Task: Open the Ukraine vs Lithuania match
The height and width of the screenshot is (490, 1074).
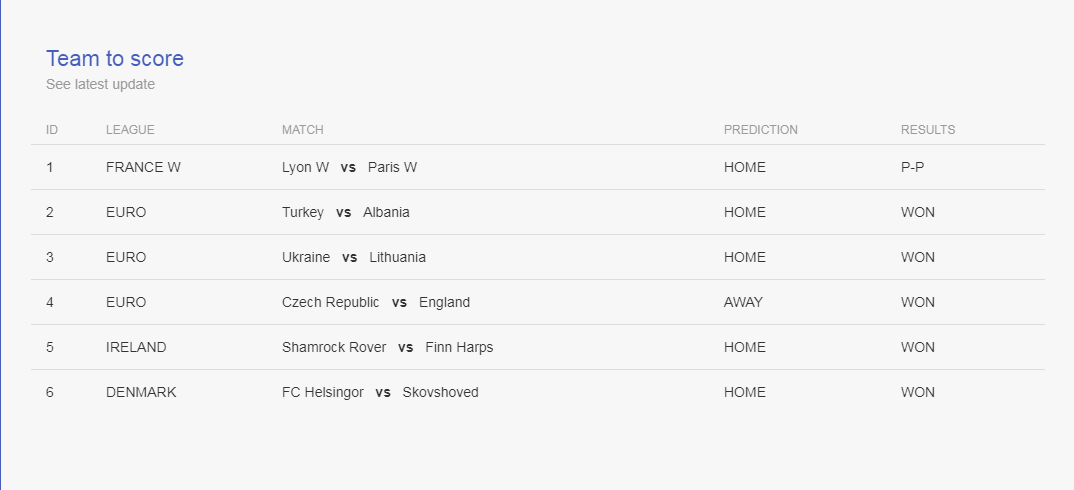Action: pos(354,258)
